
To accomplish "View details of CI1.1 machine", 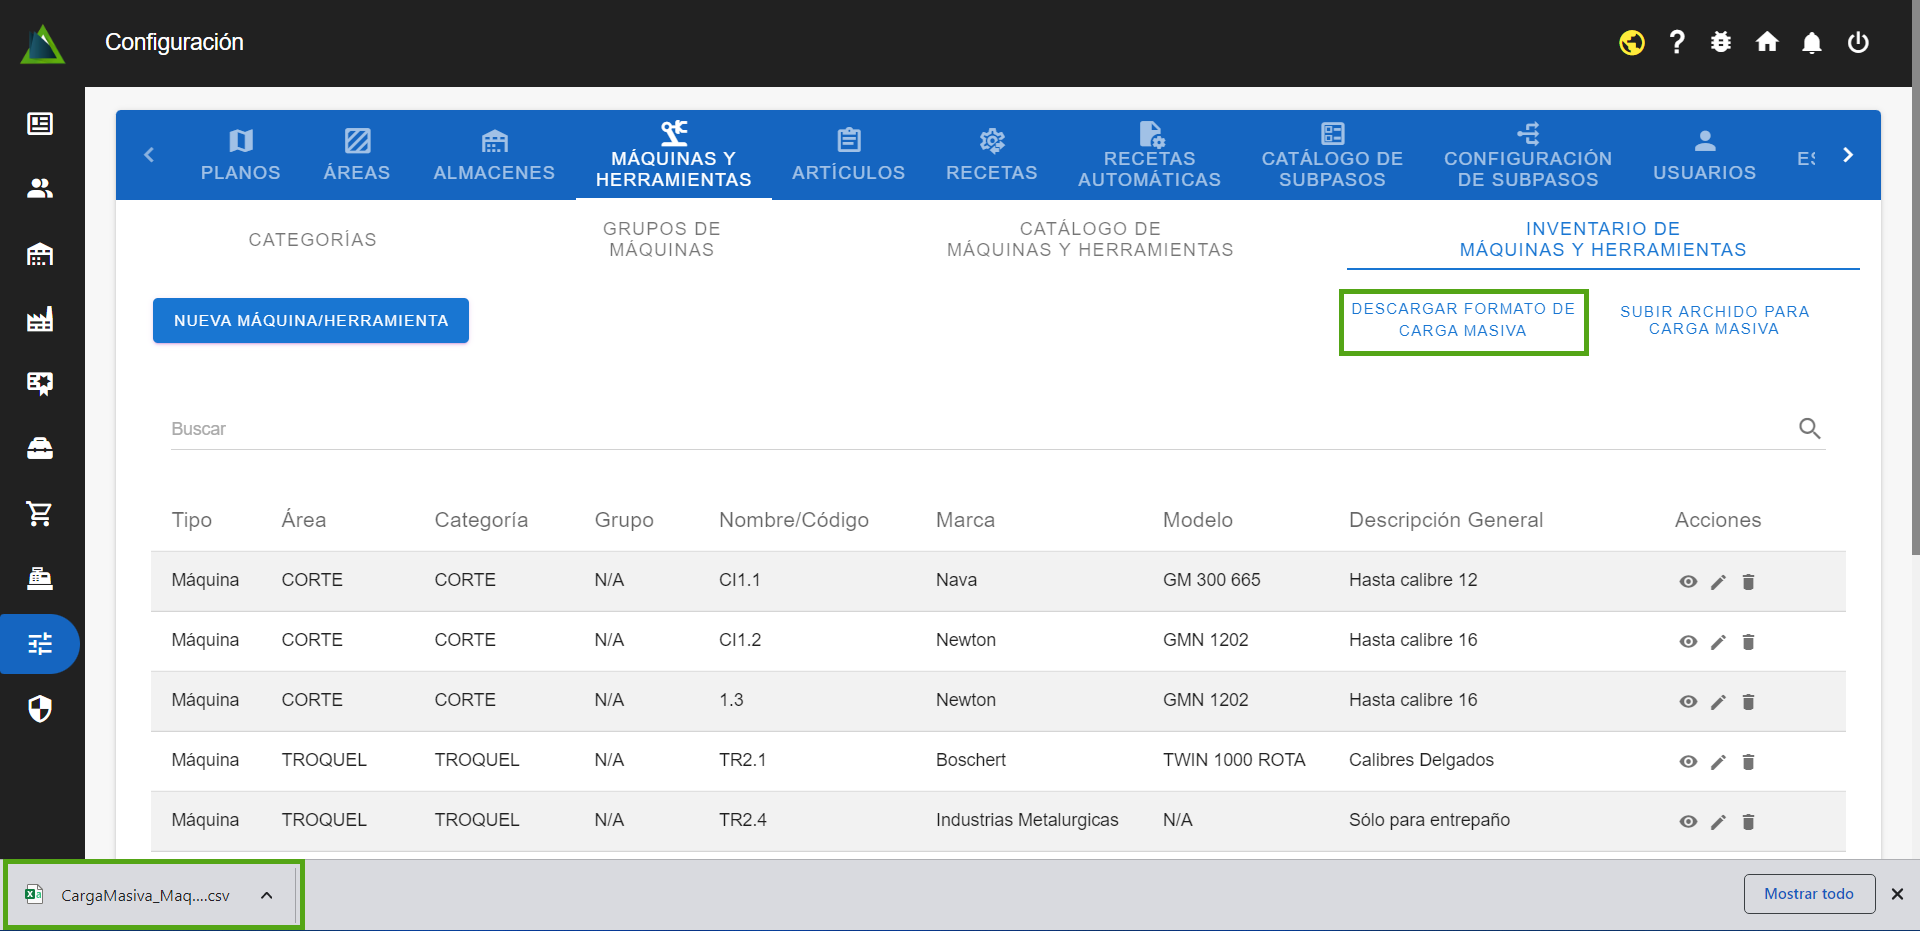I will coord(1688,582).
